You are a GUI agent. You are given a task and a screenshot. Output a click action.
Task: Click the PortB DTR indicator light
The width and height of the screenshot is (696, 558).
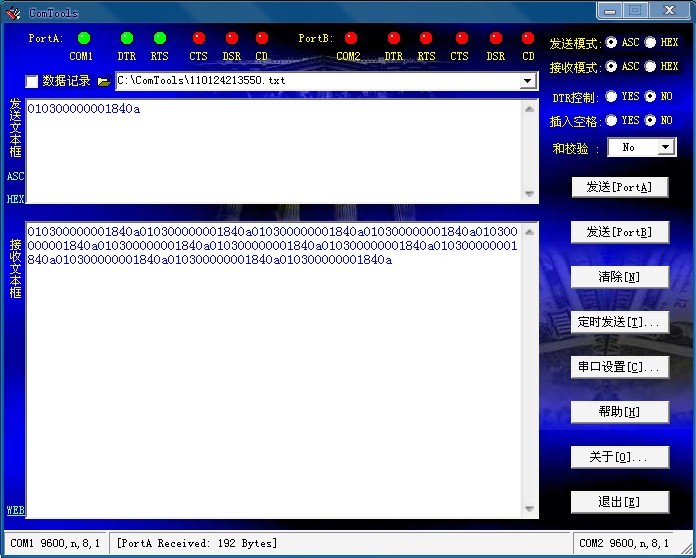(x=394, y=38)
